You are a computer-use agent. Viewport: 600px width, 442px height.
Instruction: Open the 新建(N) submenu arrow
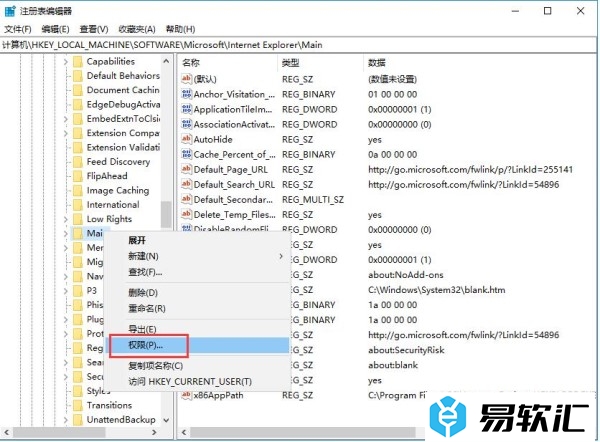pos(281,256)
